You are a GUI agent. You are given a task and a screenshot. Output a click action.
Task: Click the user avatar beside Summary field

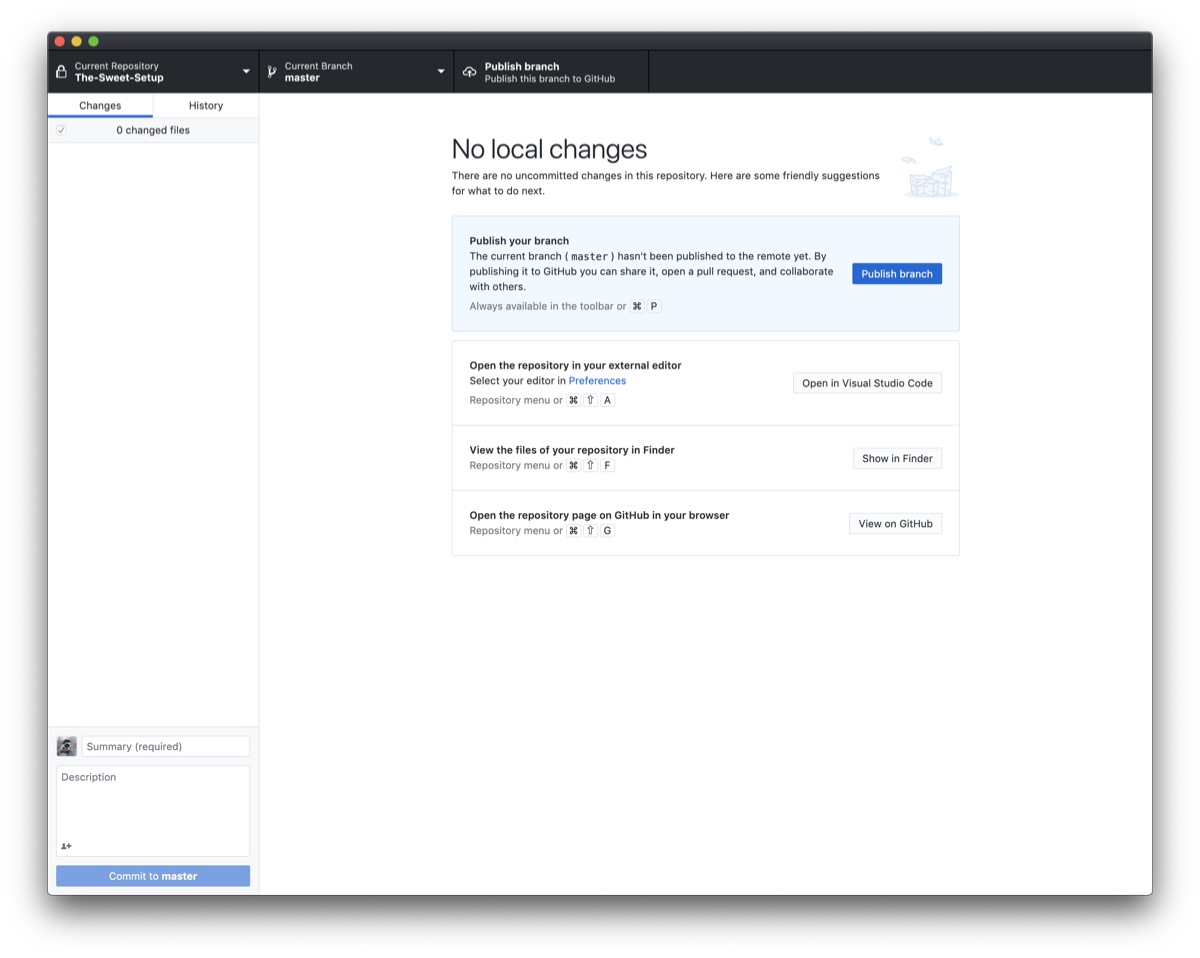67,746
